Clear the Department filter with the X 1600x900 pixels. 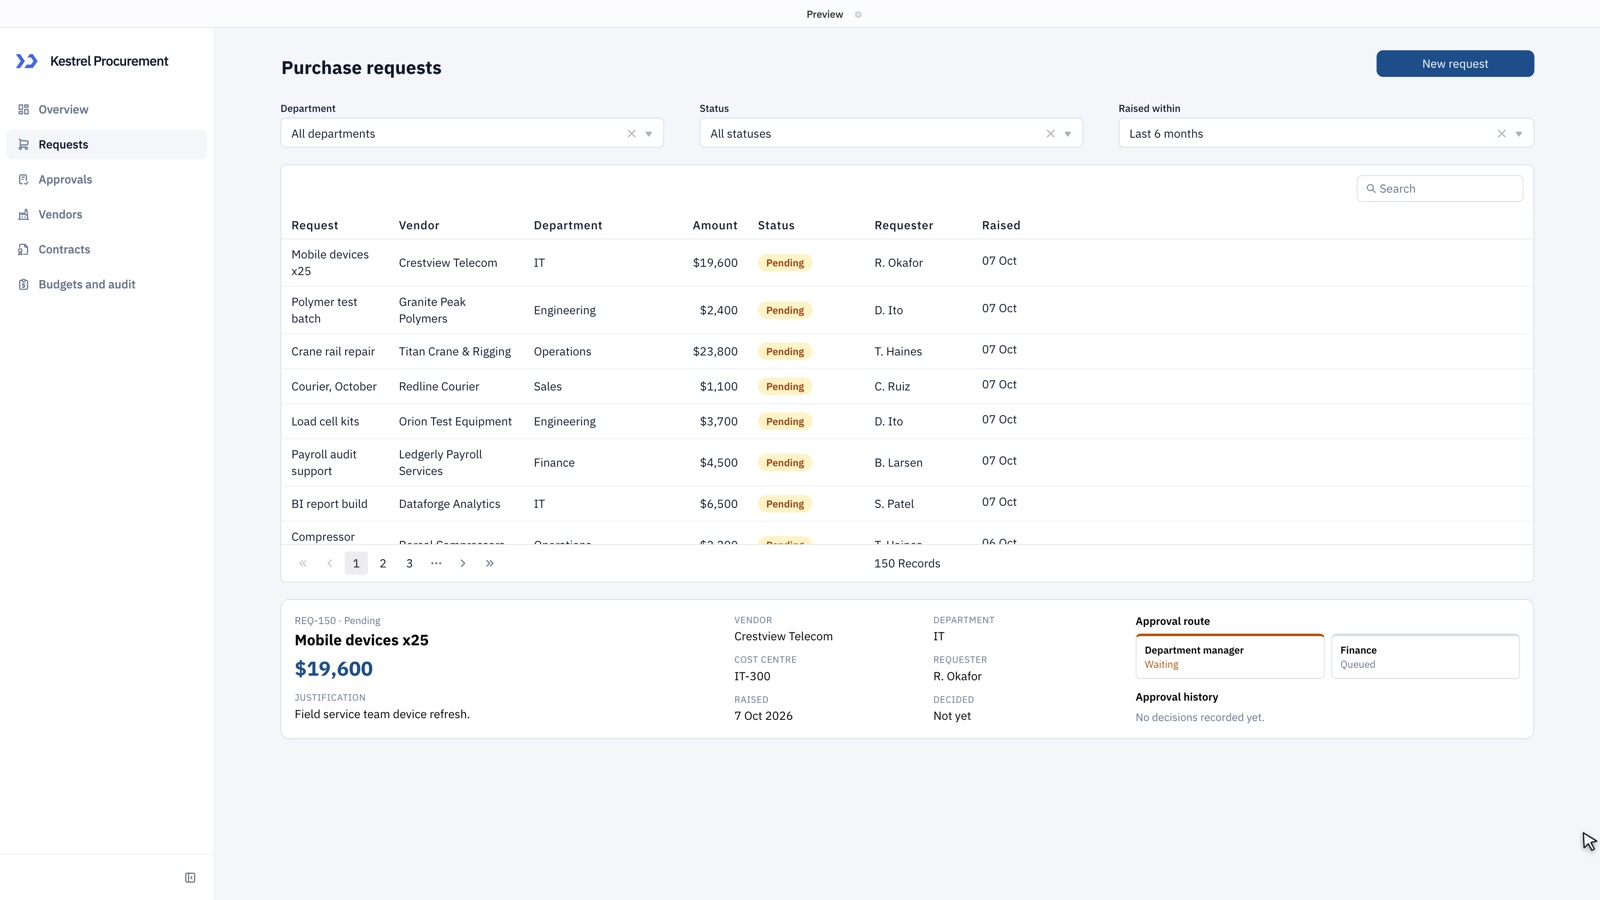coord(631,133)
